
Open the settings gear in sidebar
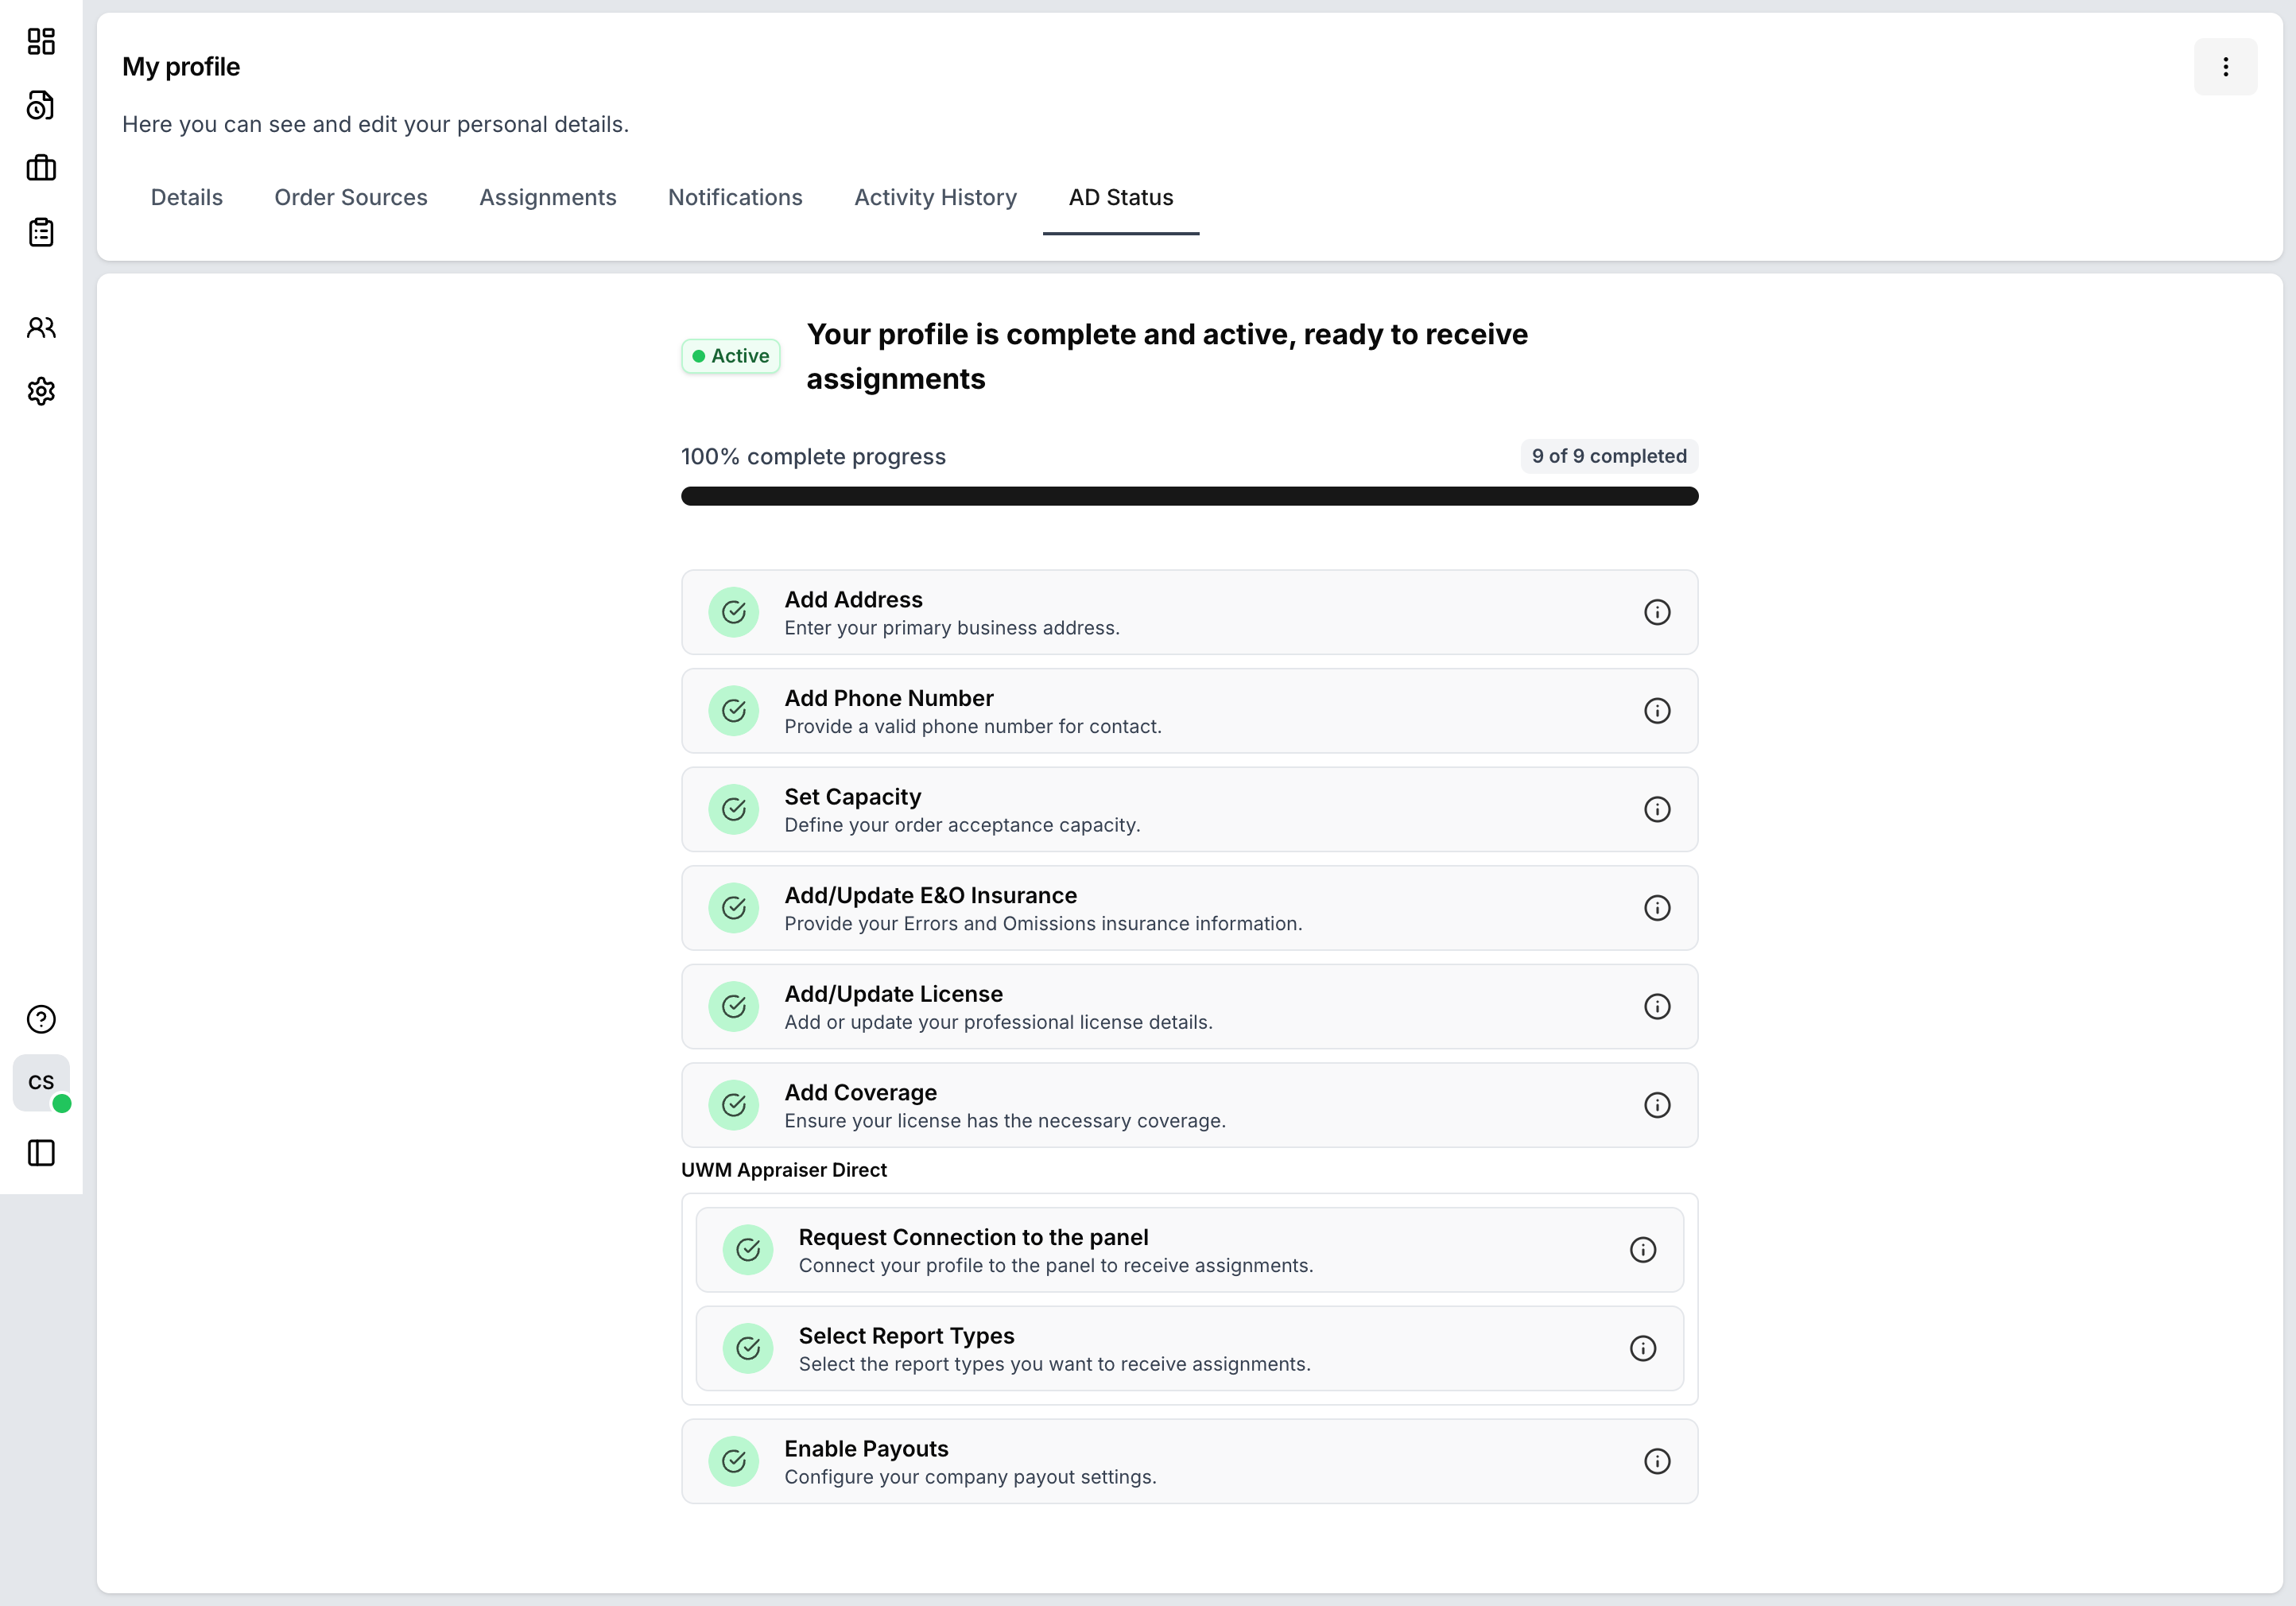tap(41, 391)
